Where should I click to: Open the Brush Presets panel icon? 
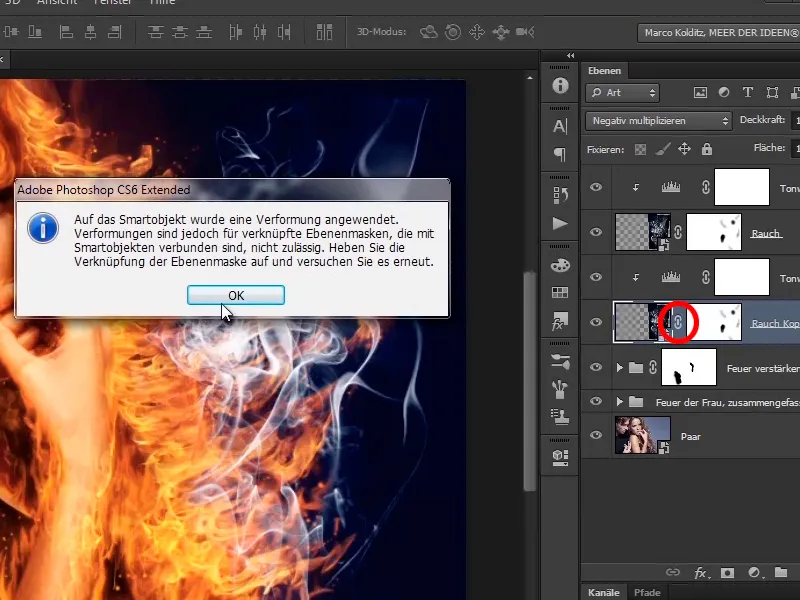coord(560,362)
